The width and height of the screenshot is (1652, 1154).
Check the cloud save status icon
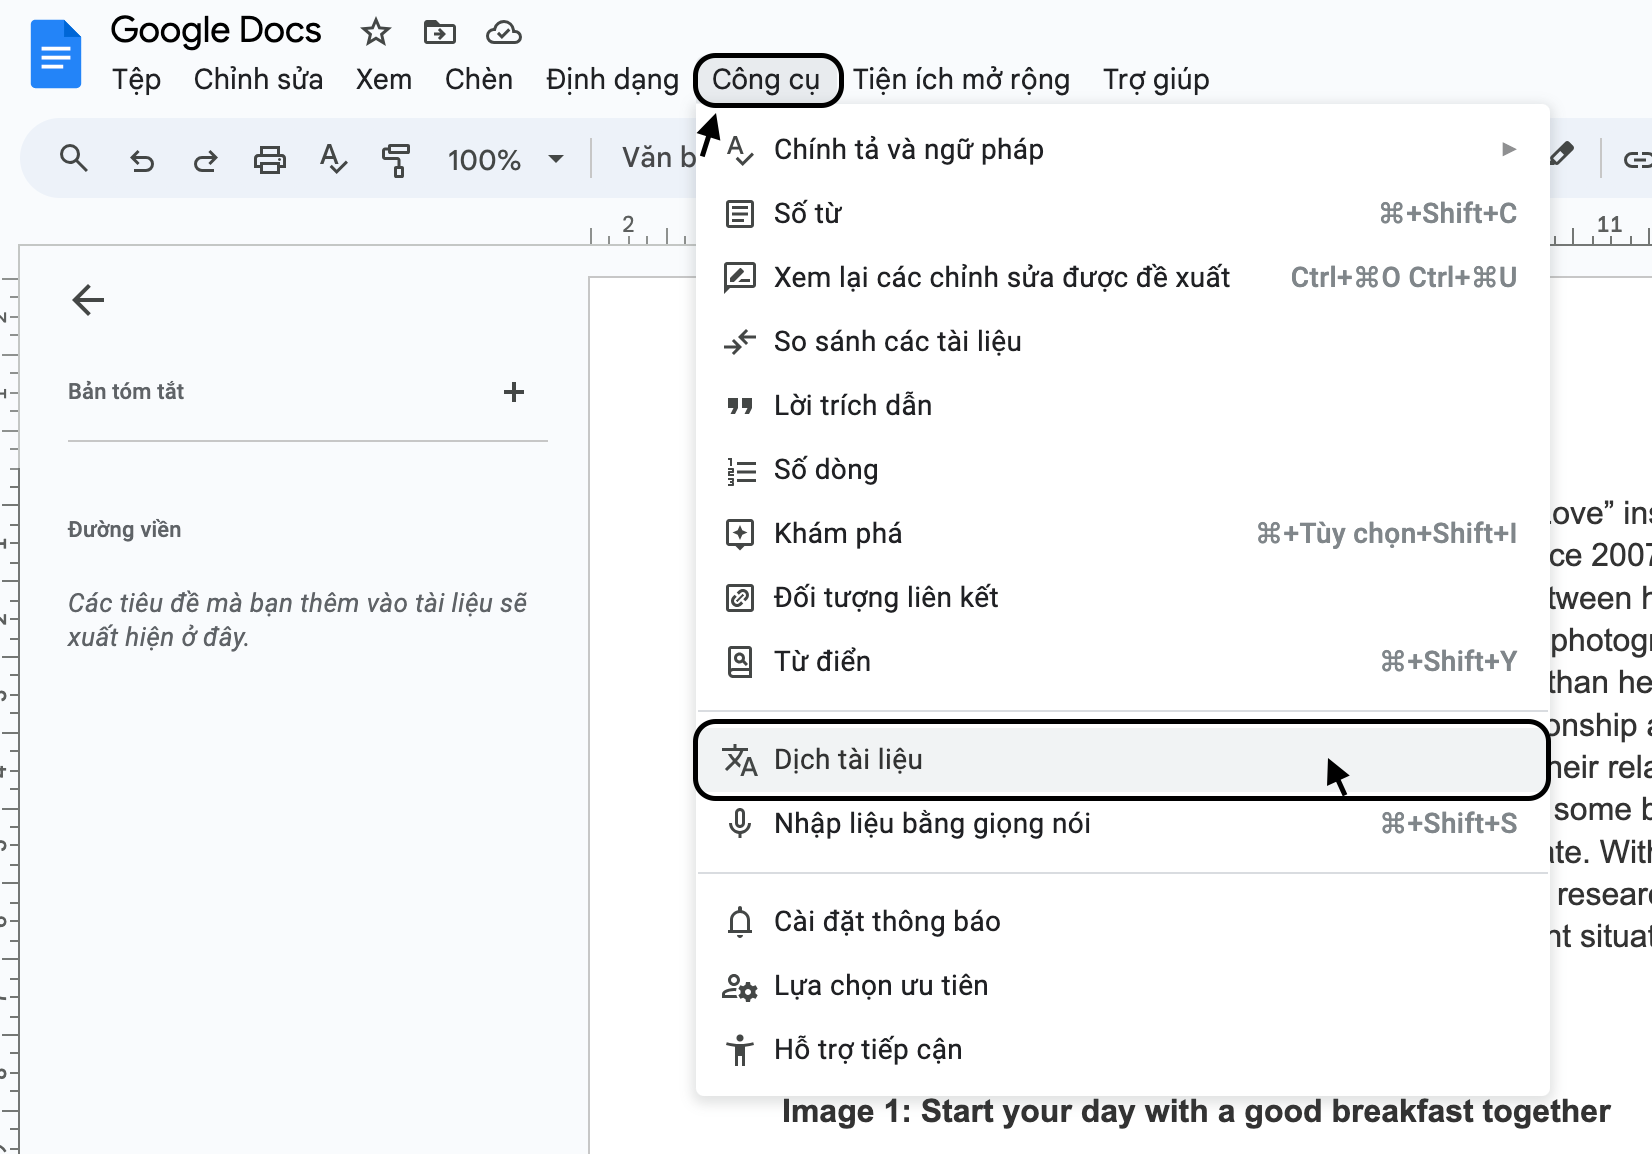(503, 33)
